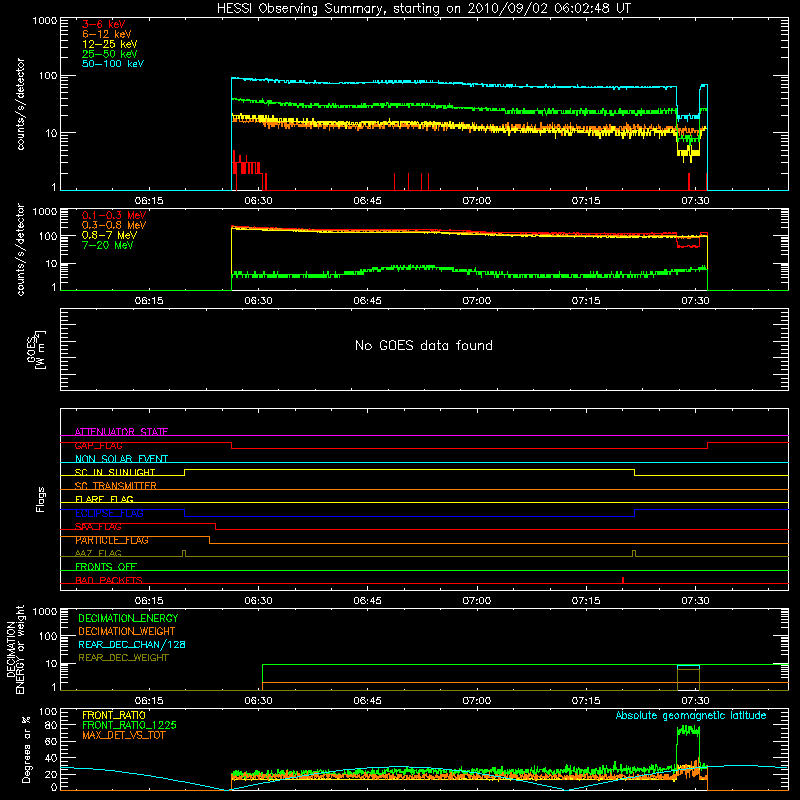This screenshot has height=800, width=800.
Task: Select the 0.1-0.3 MeV legend label
Action: [114, 215]
